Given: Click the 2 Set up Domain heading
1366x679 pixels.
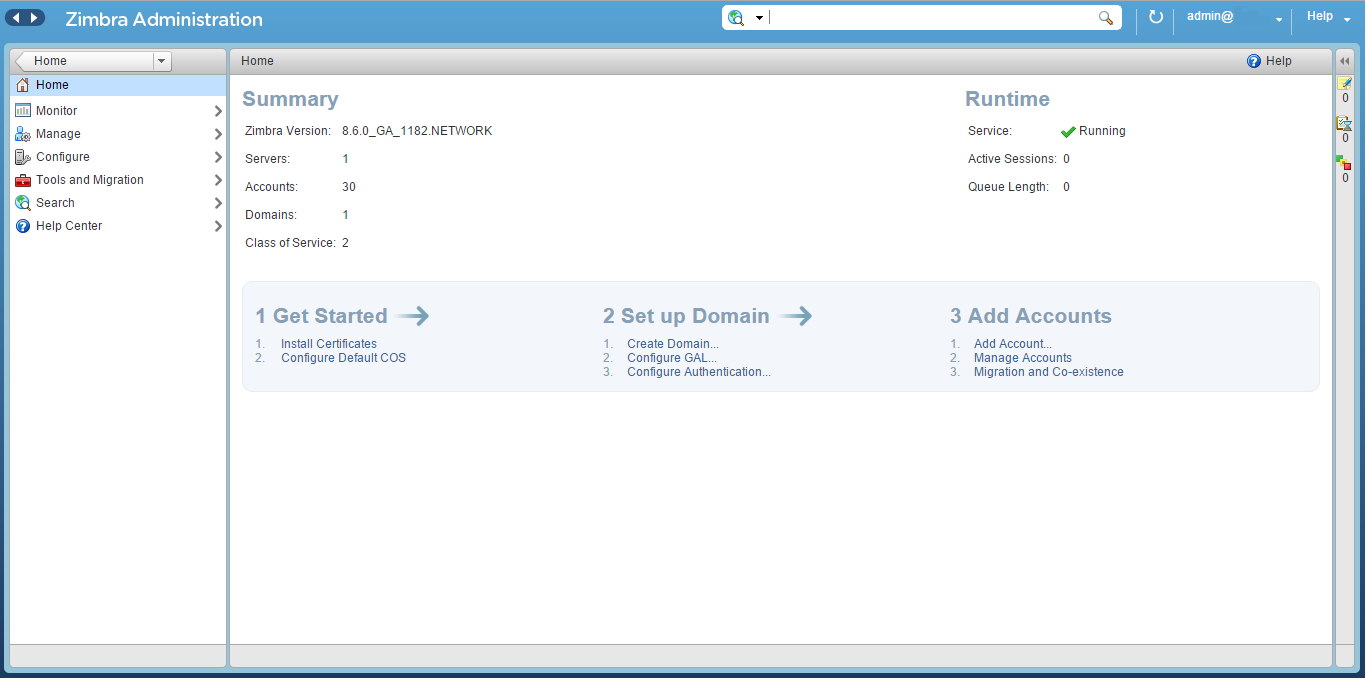Looking at the screenshot, I should [686, 316].
